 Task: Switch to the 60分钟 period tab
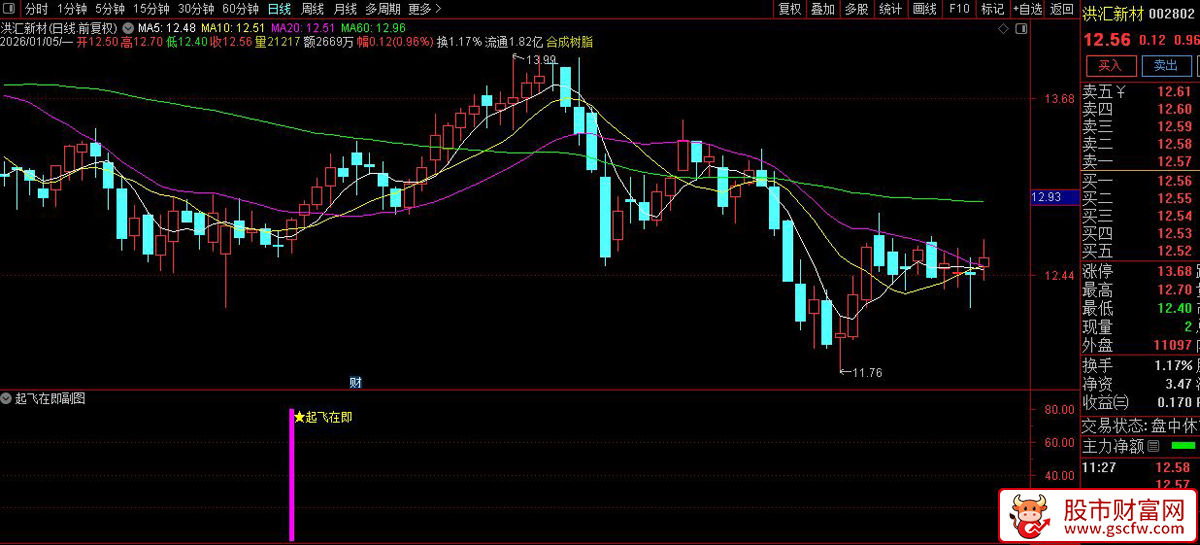point(240,8)
